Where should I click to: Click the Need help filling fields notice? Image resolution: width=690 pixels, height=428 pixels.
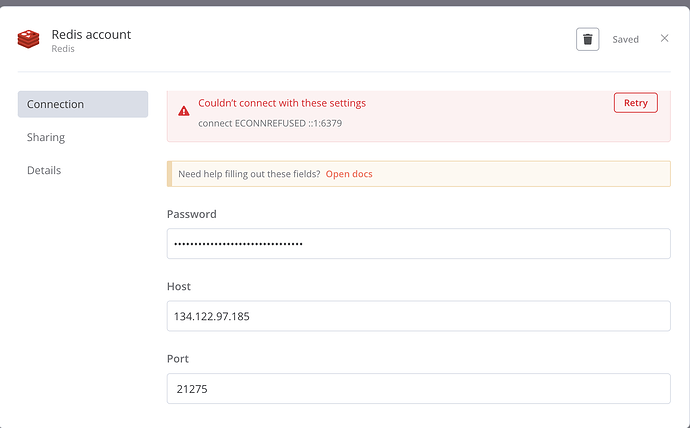pyautogui.click(x=418, y=174)
